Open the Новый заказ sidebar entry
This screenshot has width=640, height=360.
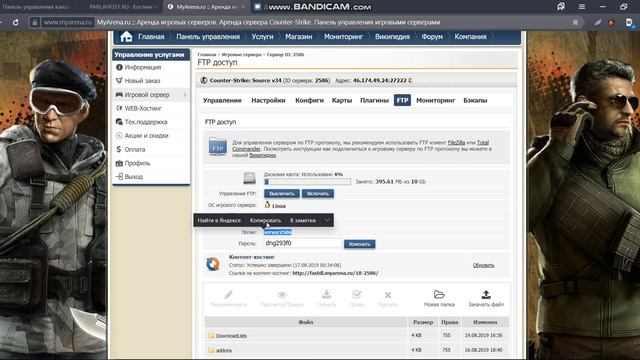click(142, 81)
